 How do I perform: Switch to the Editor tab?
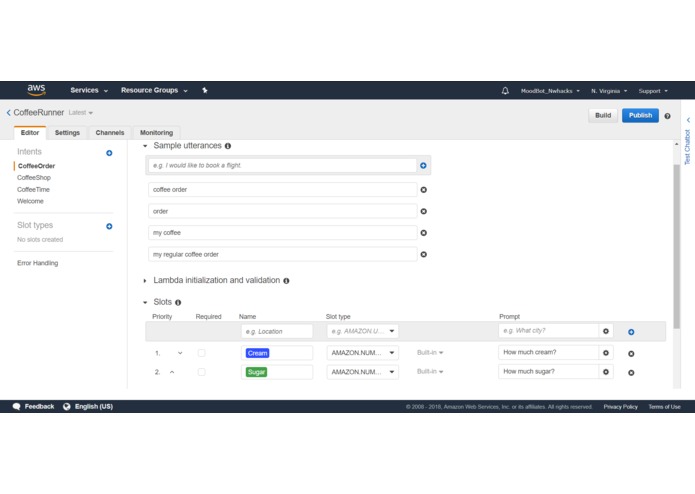[x=30, y=132]
